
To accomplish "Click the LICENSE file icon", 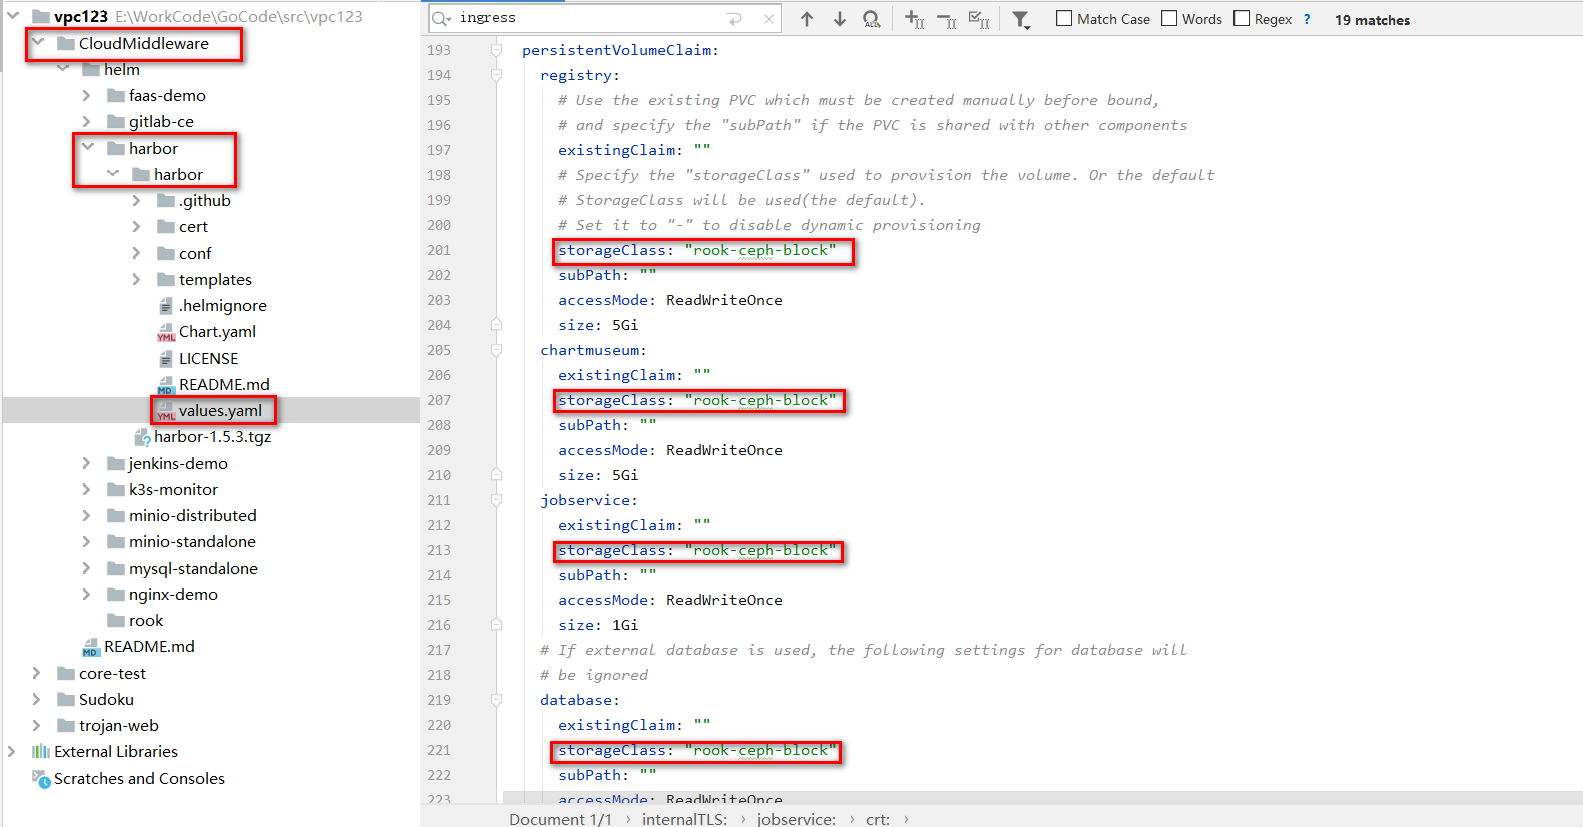I will click(166, 358).
